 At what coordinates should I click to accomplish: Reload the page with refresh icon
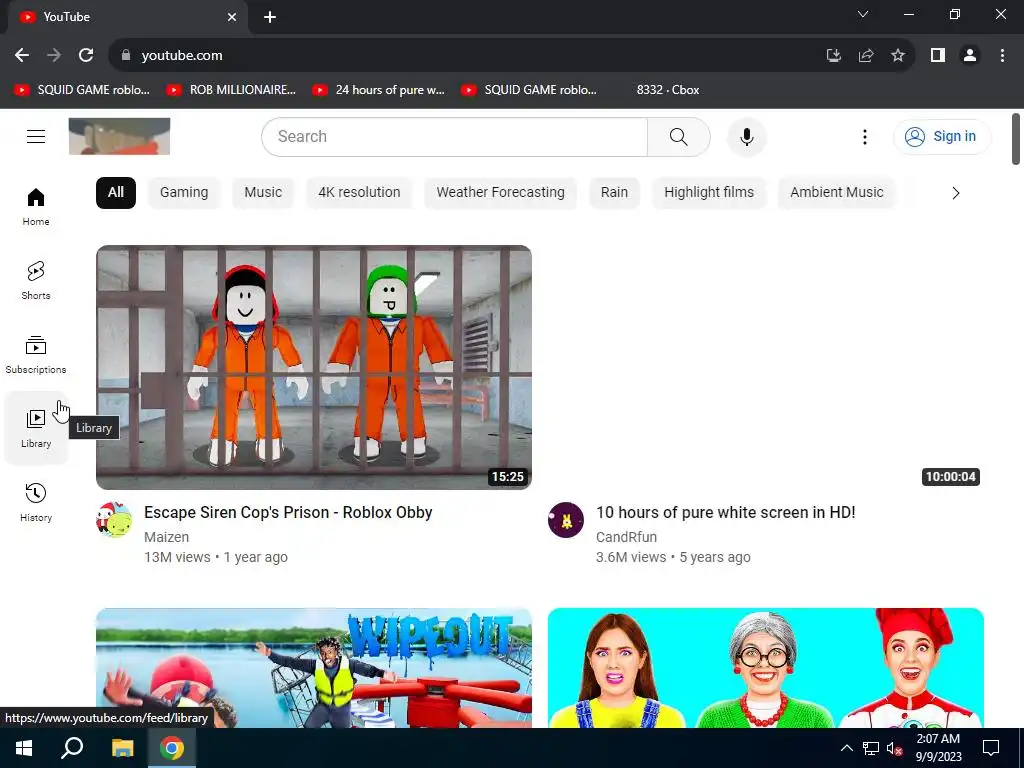tap(86, 56)
